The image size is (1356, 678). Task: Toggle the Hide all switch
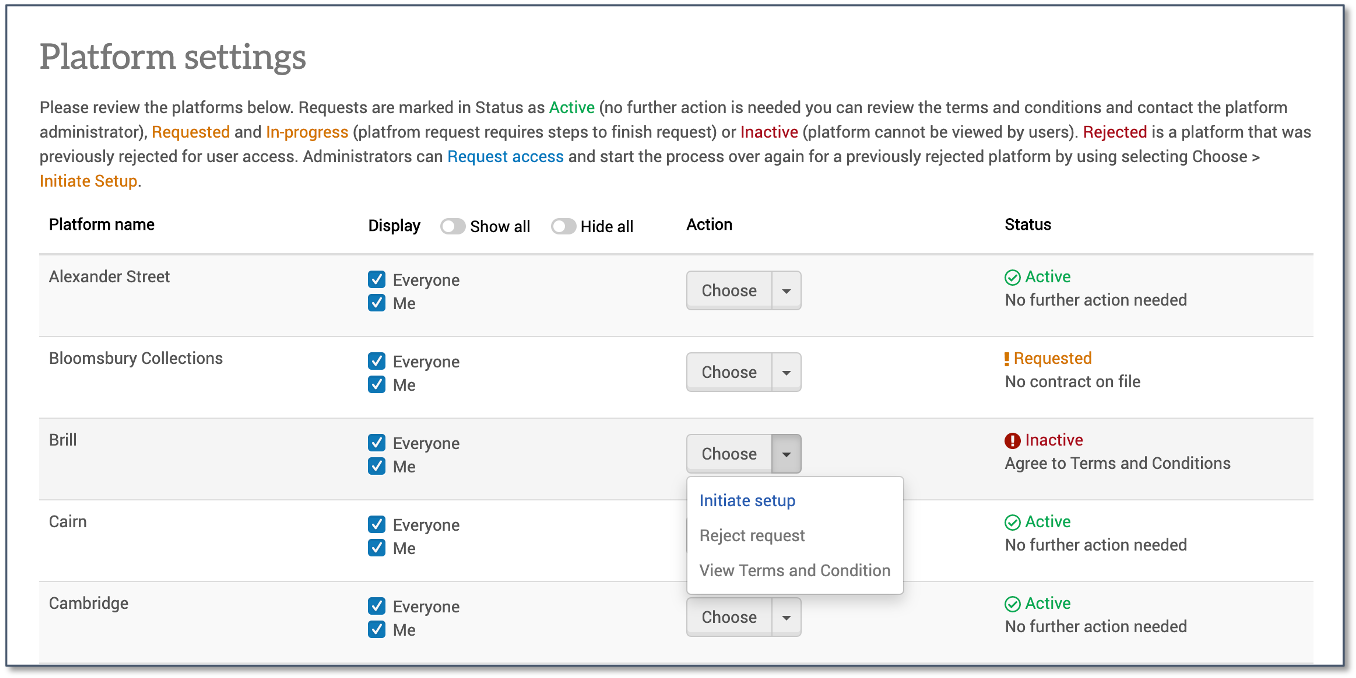563,226
